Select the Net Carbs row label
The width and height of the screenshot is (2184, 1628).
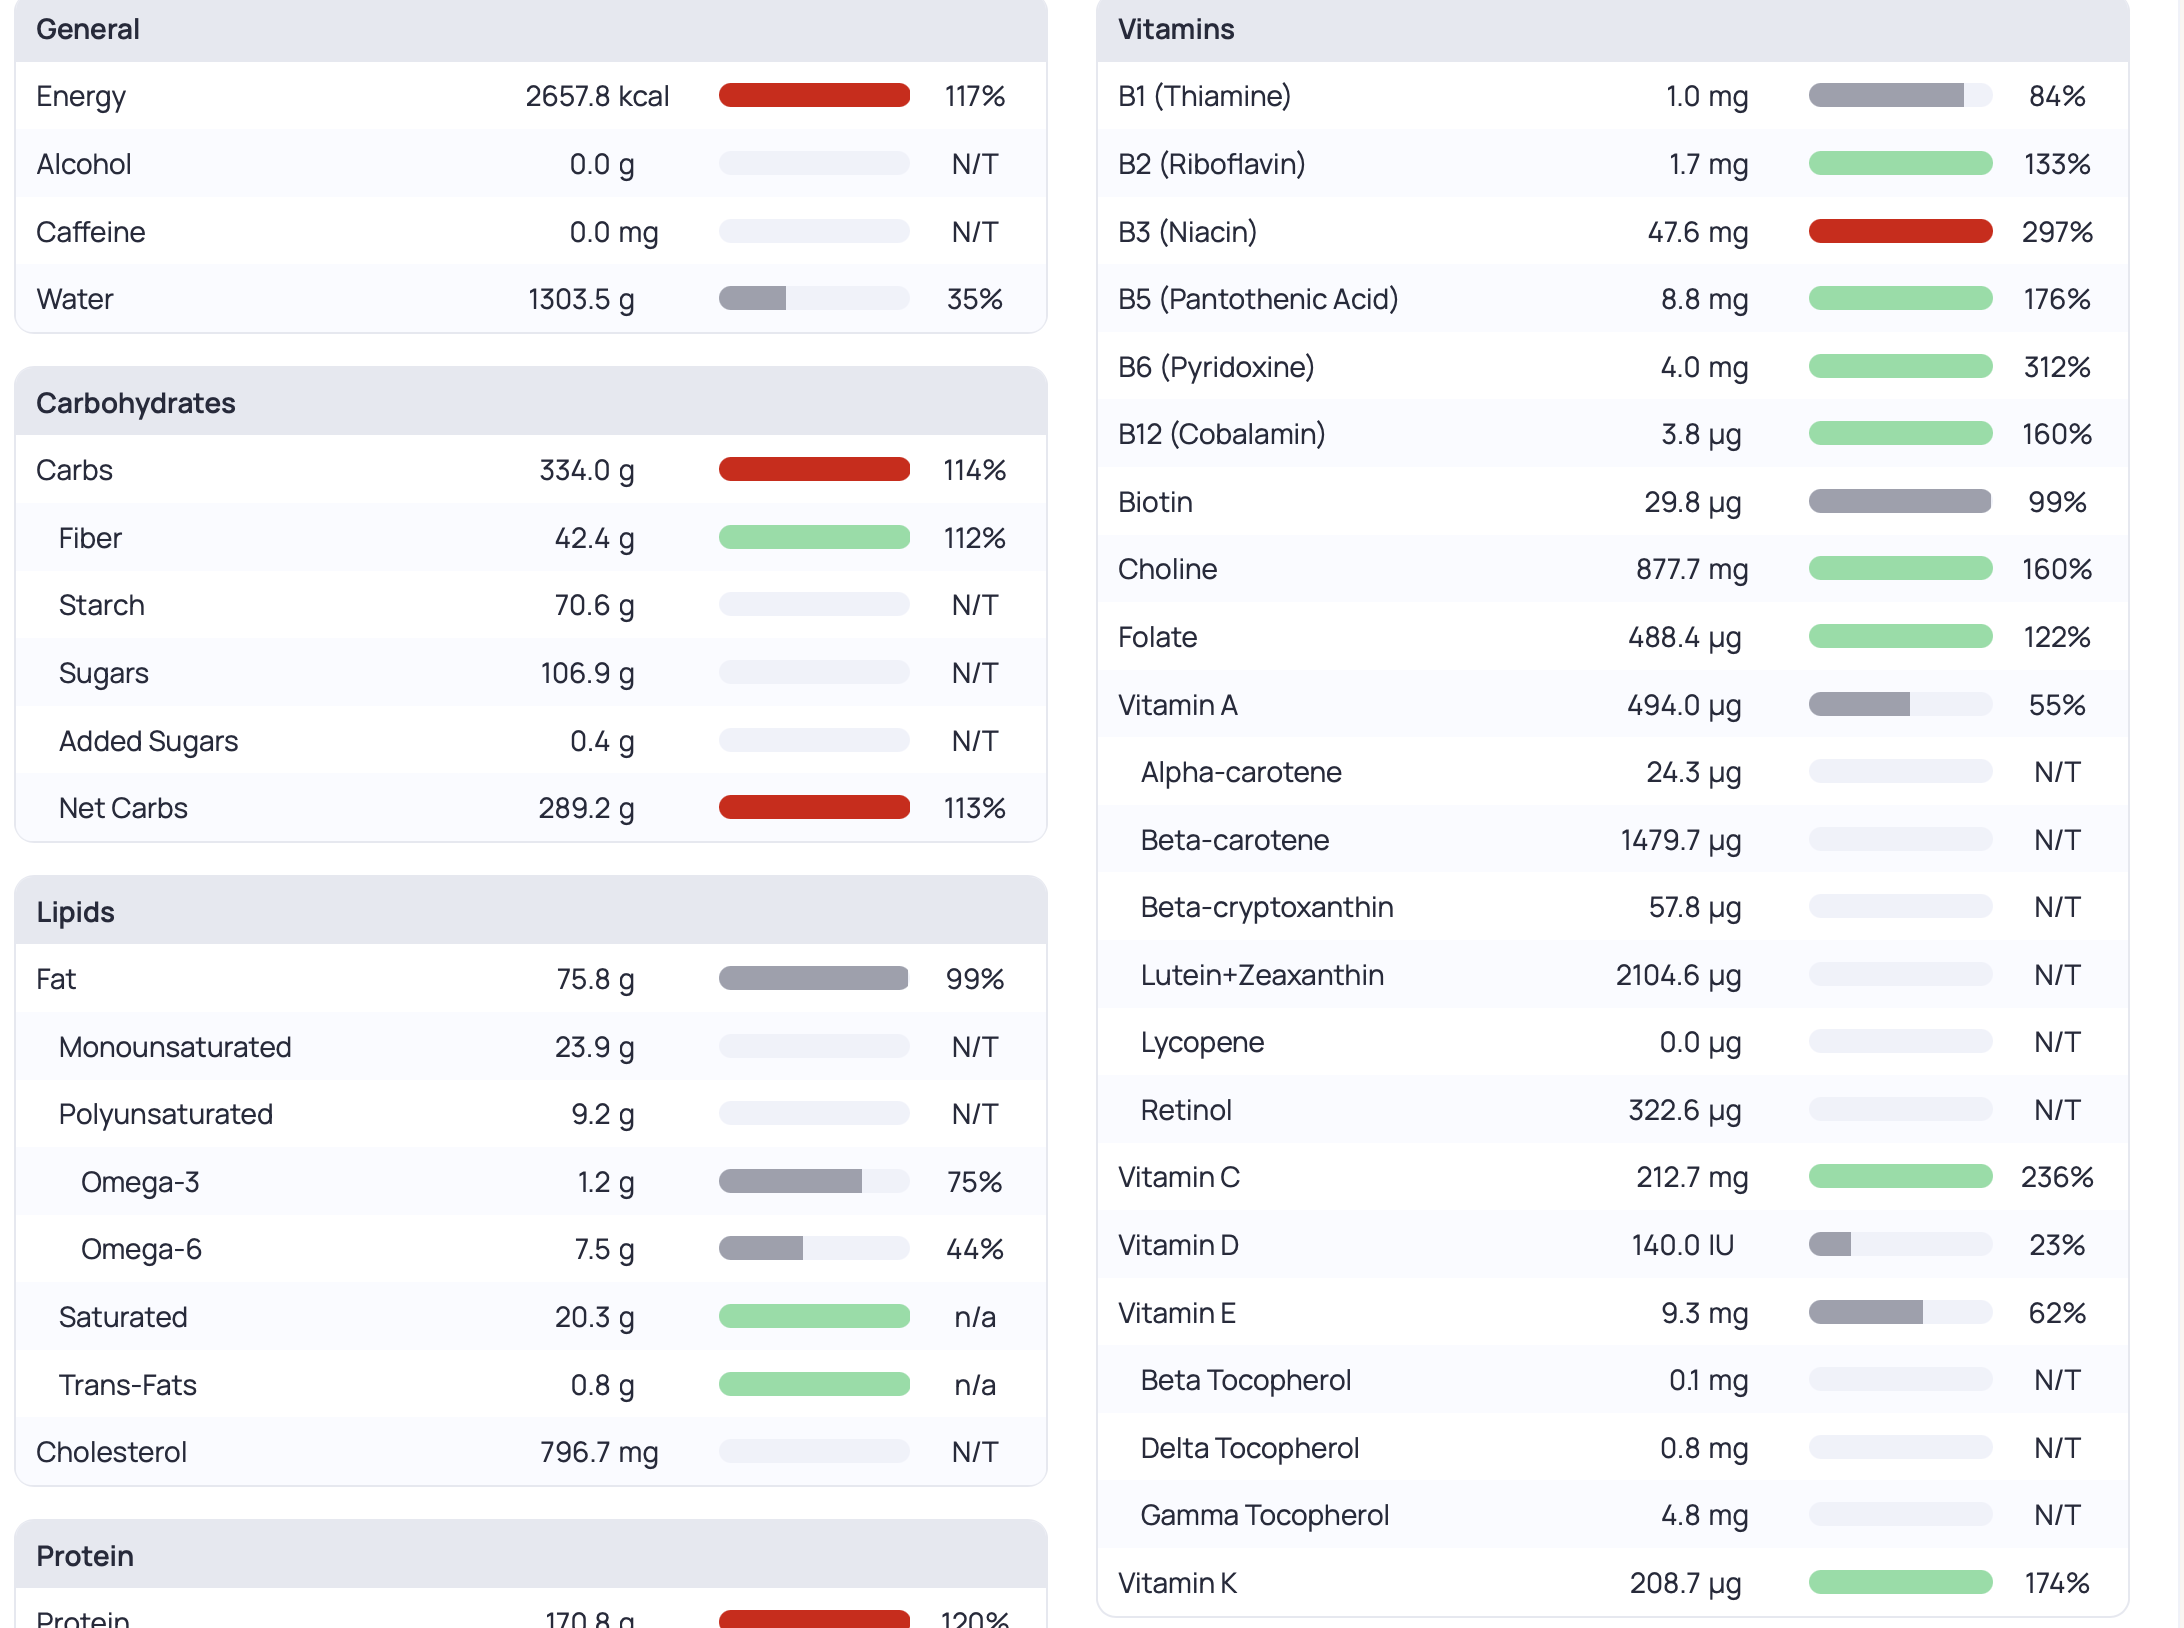click(x=123, y=808)
